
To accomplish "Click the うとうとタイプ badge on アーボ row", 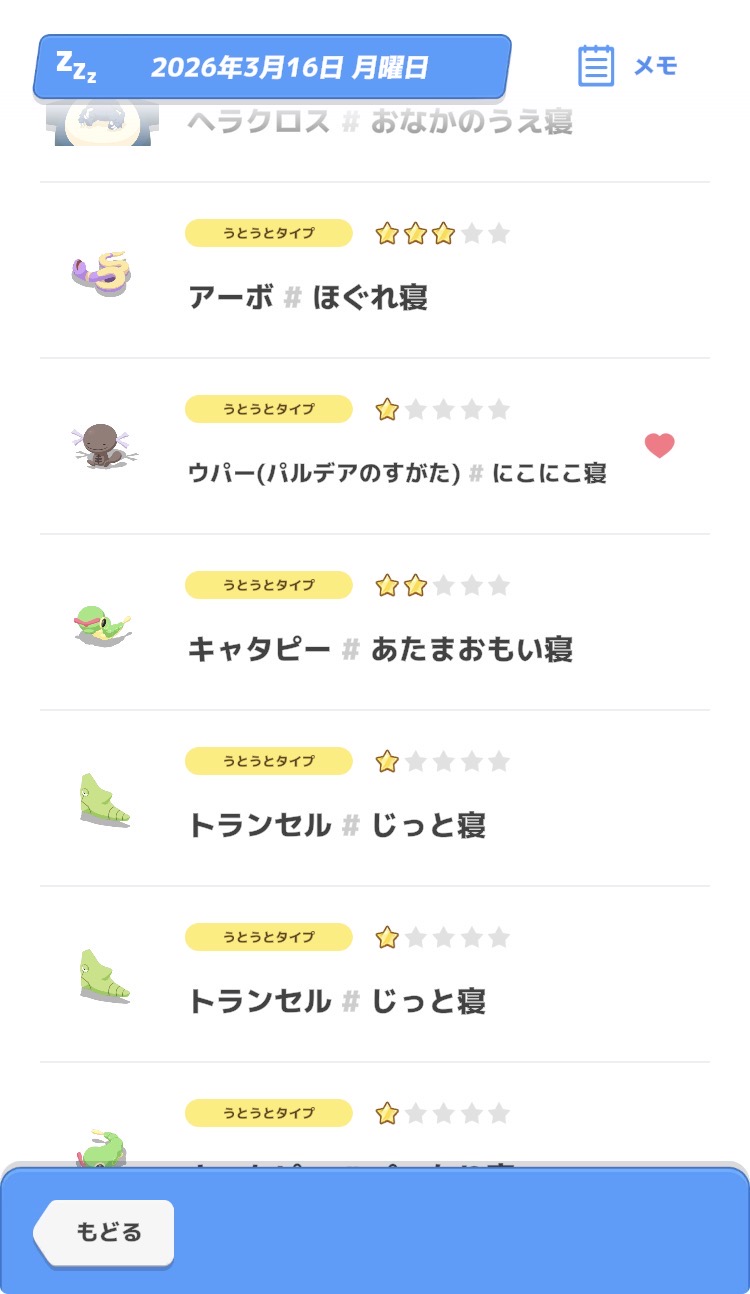I will [x=268, y=233].
